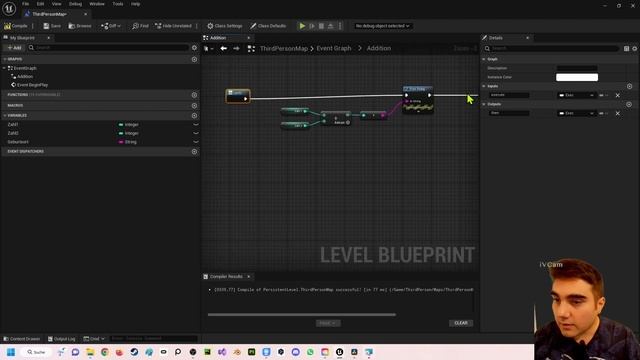
Task: Select the Print String node
Action: tap(418, 99)
